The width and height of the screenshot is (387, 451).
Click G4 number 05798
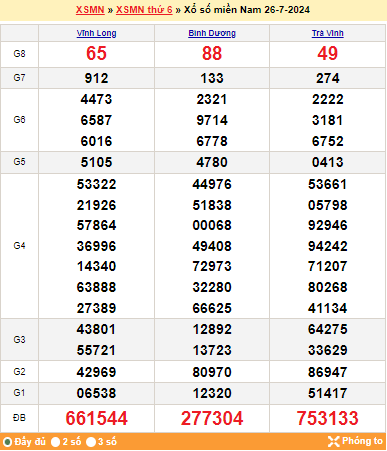pos(328,205)
